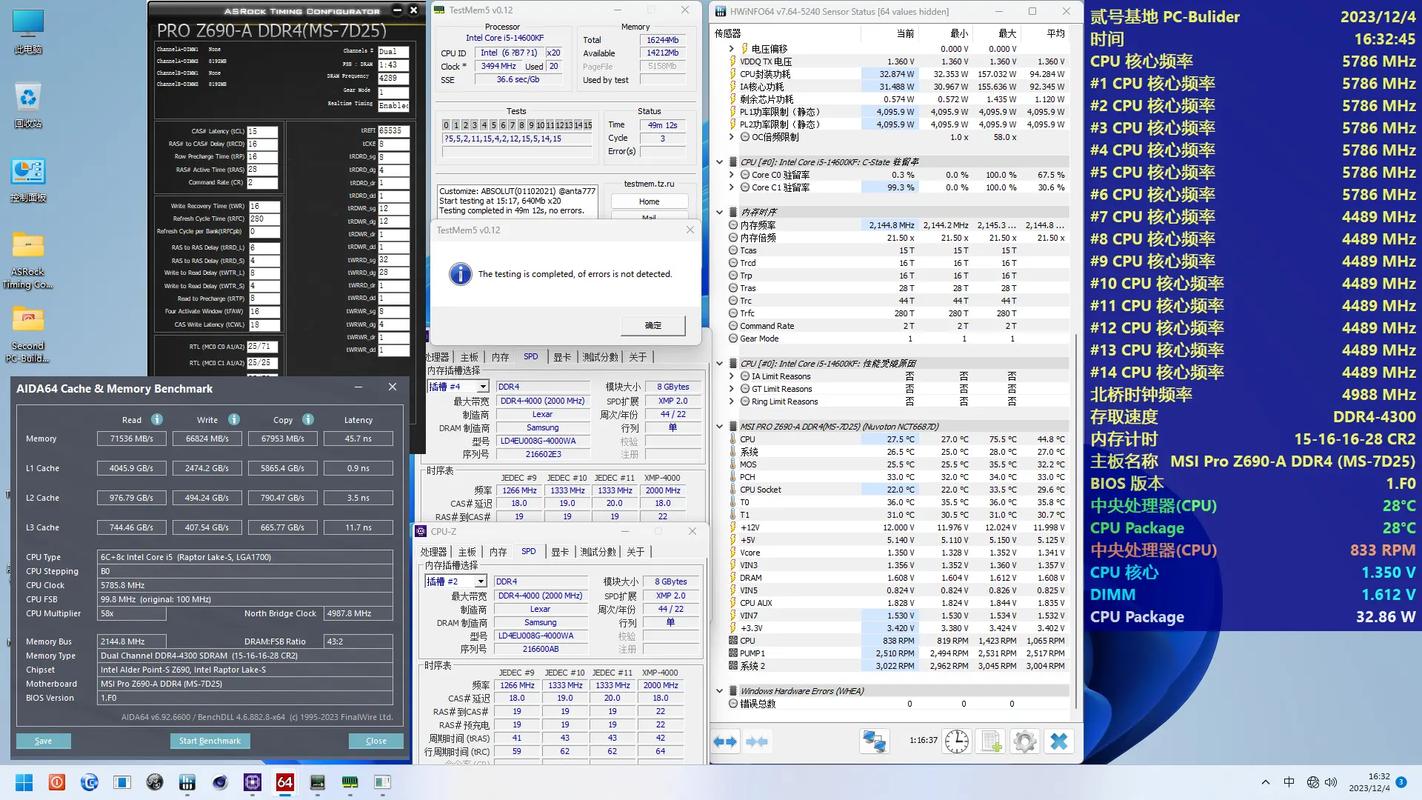
Task: Show hidden icons tray chevron
Action: tap(1266, 782)
